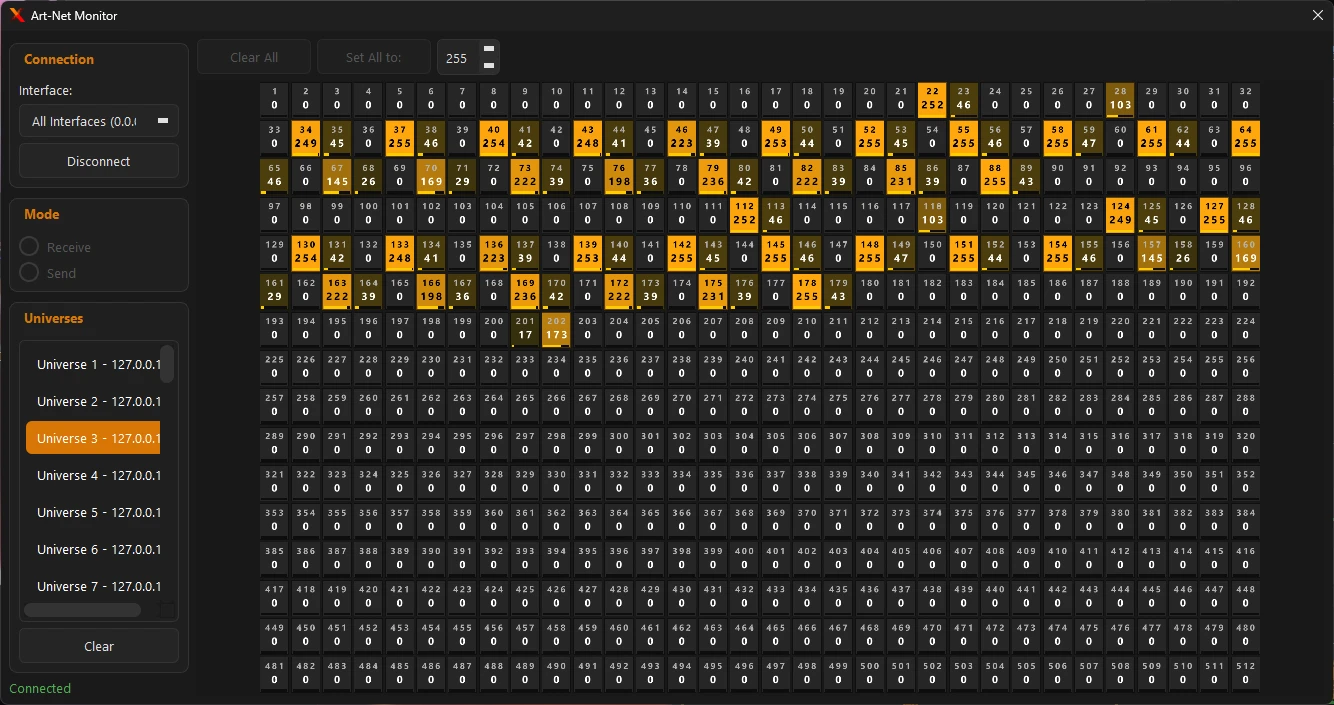The height and width of the screenshot is (705, 1334).
Task: Click the 255 value input field
Action: [458, 58]
